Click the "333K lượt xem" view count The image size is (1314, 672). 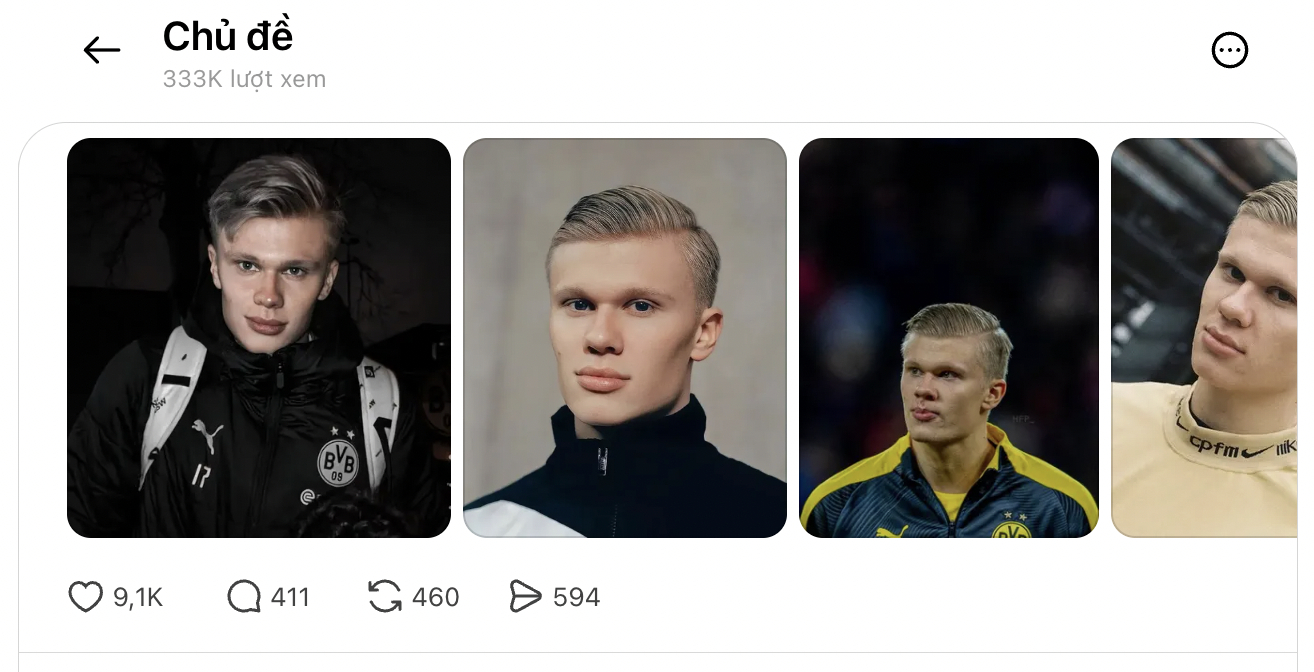point(244,79)
